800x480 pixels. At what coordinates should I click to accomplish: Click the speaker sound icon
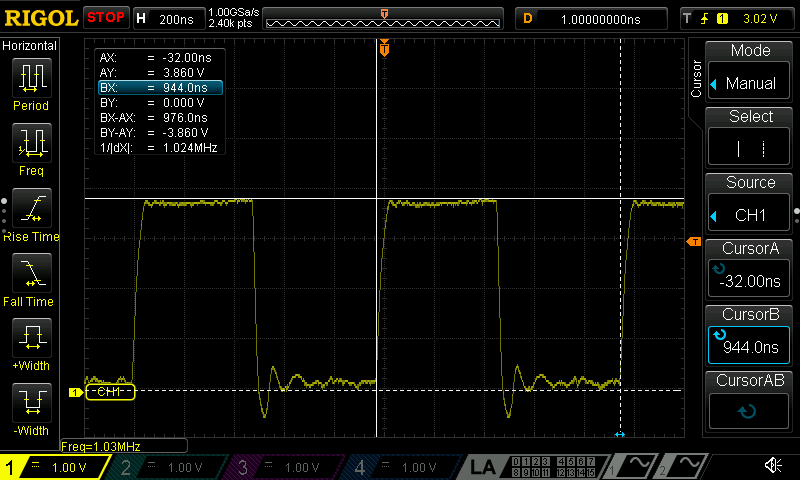[x=773, y=466]
